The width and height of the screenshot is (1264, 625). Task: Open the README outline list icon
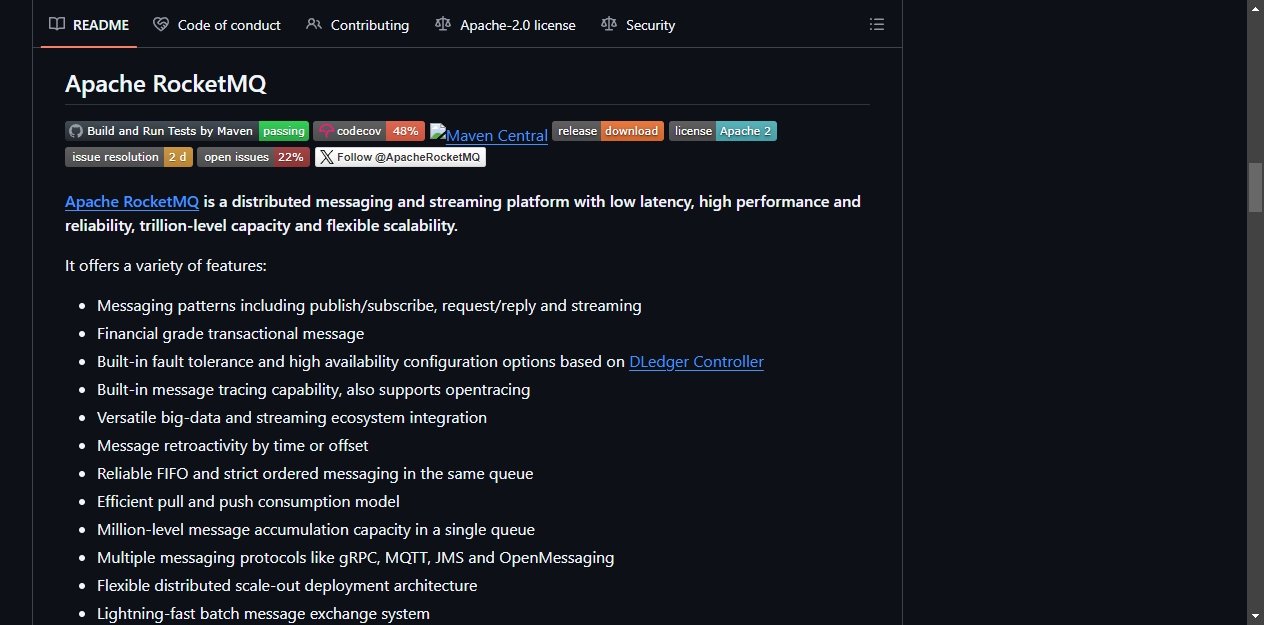tap(877, 24)
